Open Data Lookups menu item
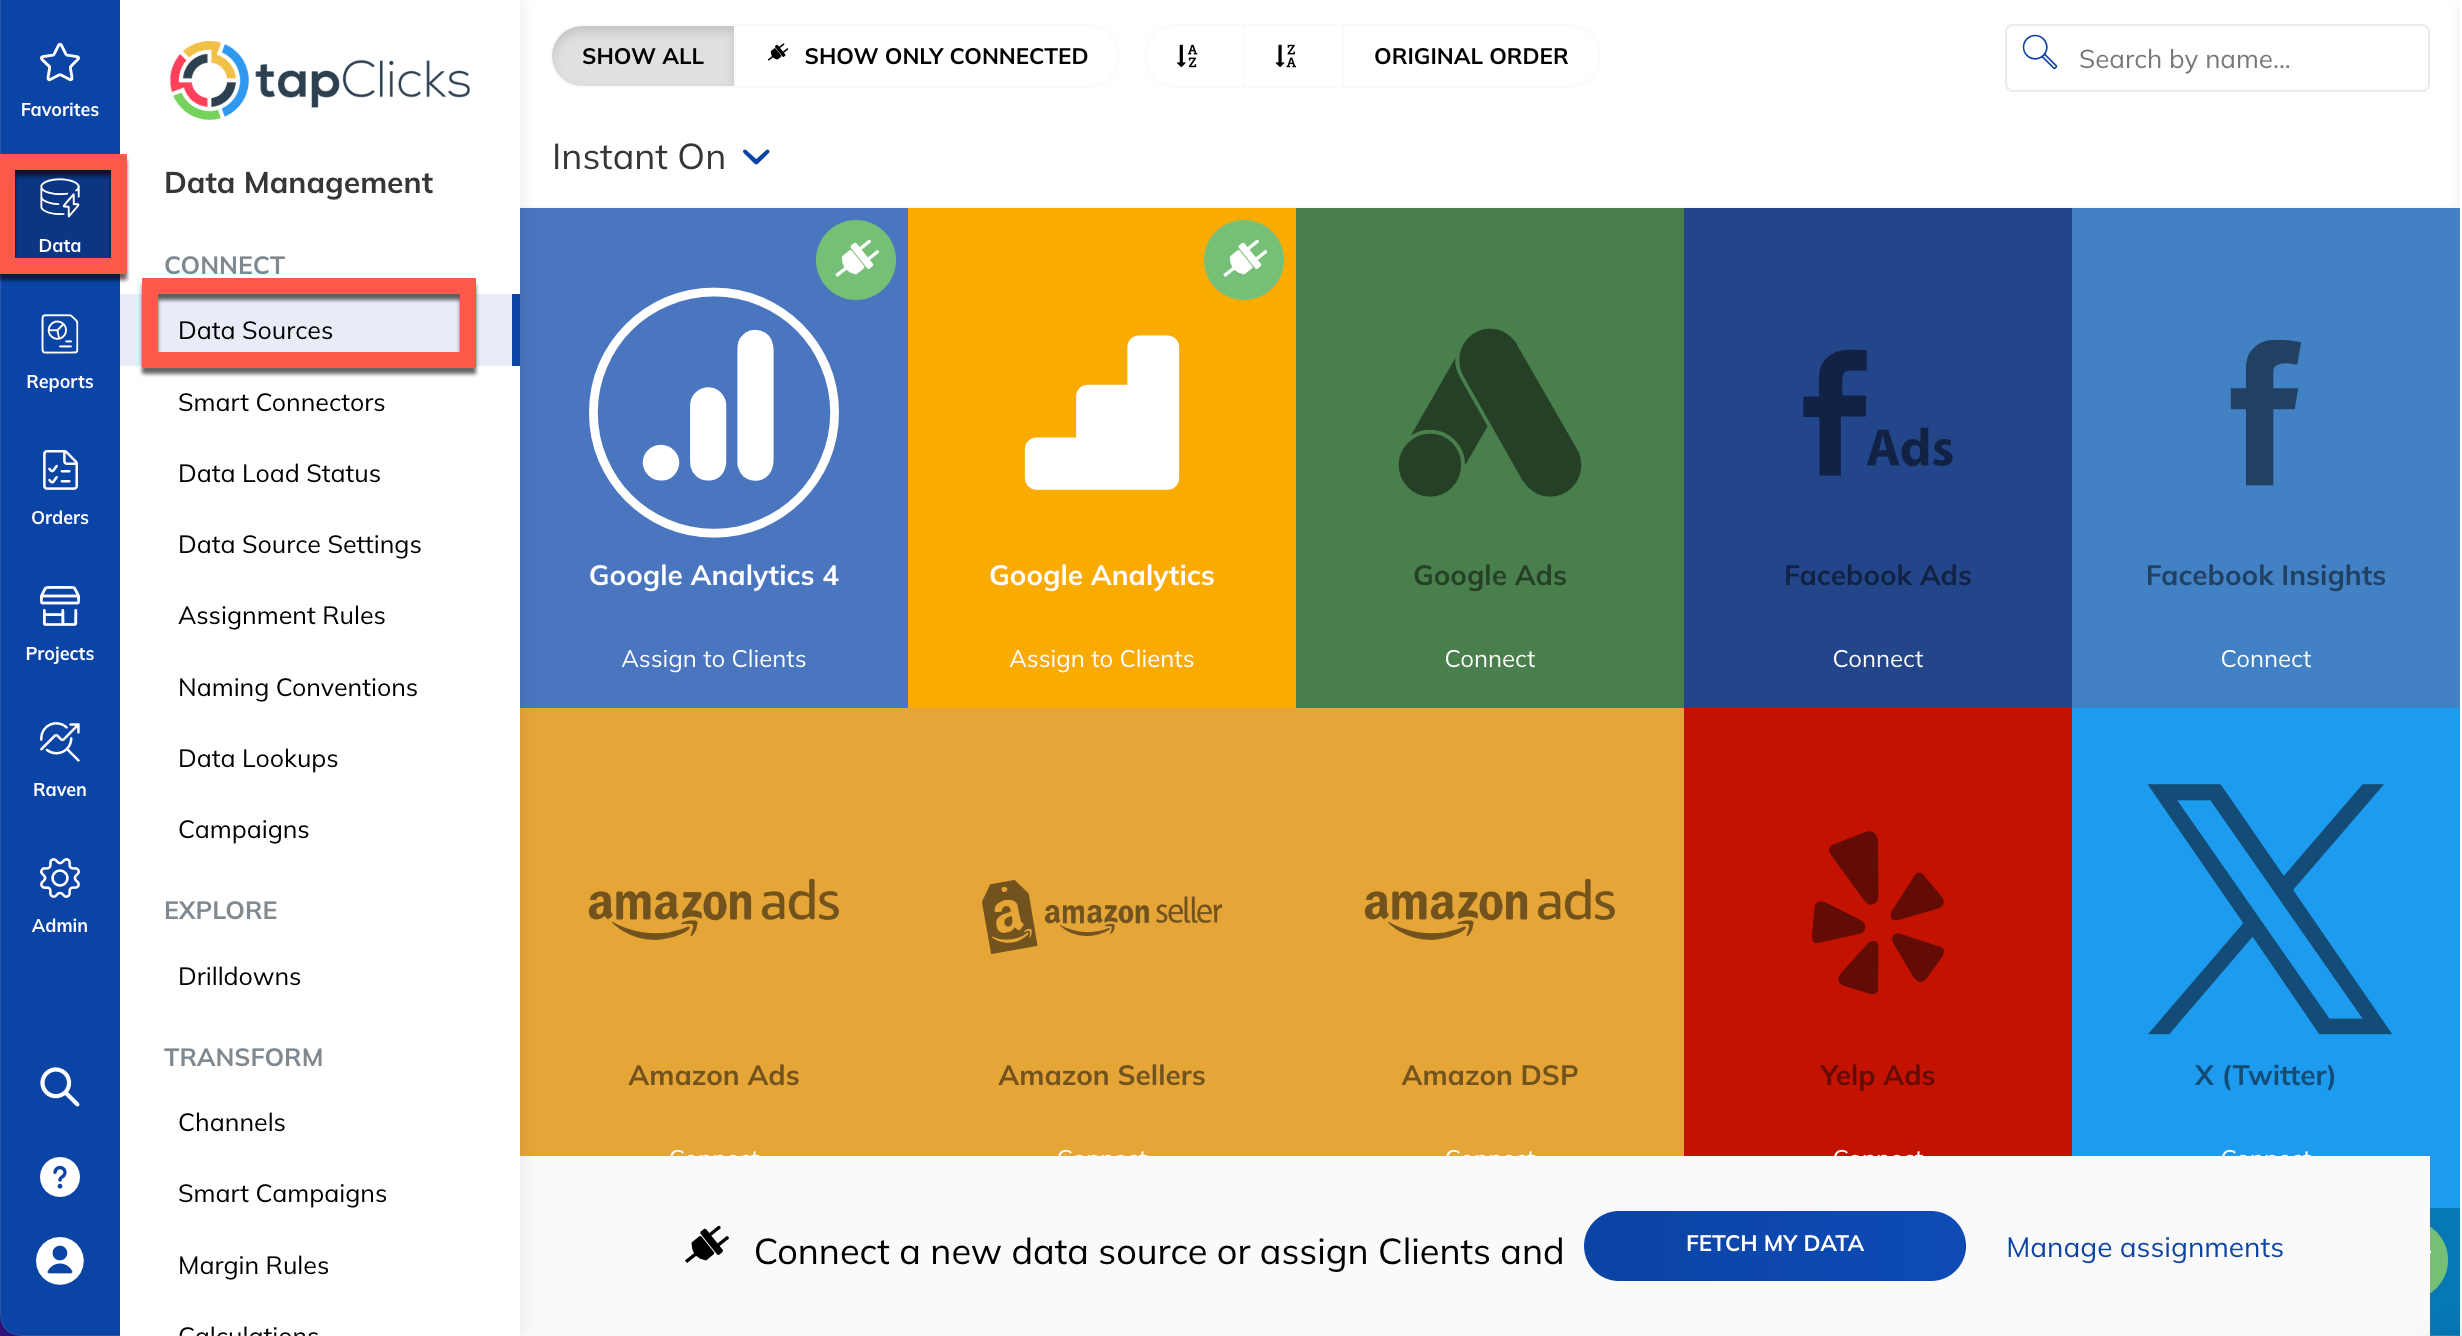 coord(258,758)
